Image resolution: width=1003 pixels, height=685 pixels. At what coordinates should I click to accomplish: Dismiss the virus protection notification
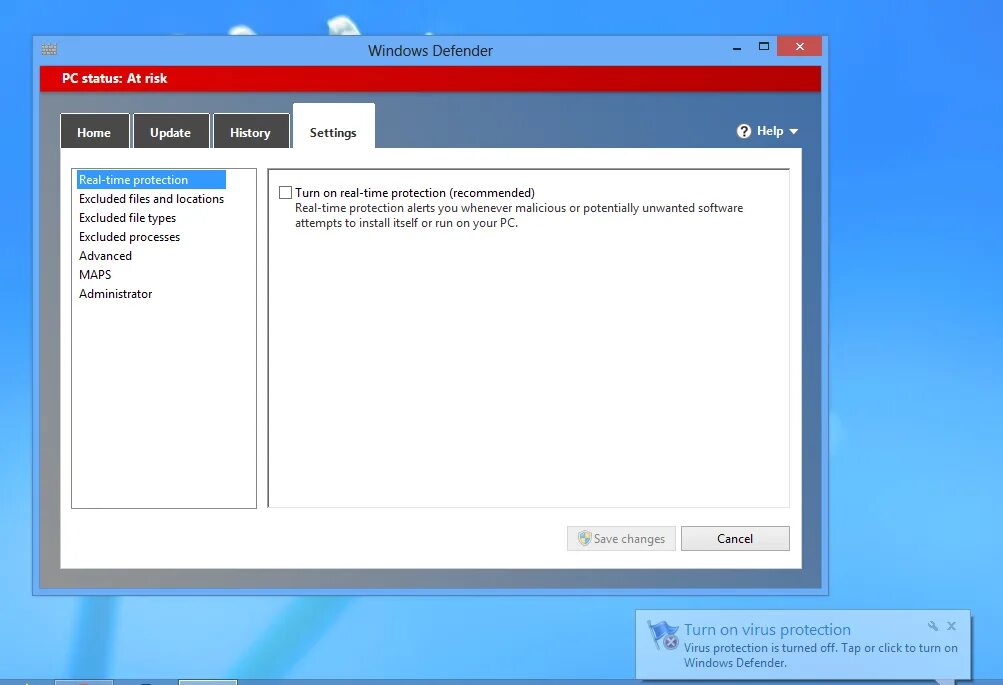(x=951, y=626)
